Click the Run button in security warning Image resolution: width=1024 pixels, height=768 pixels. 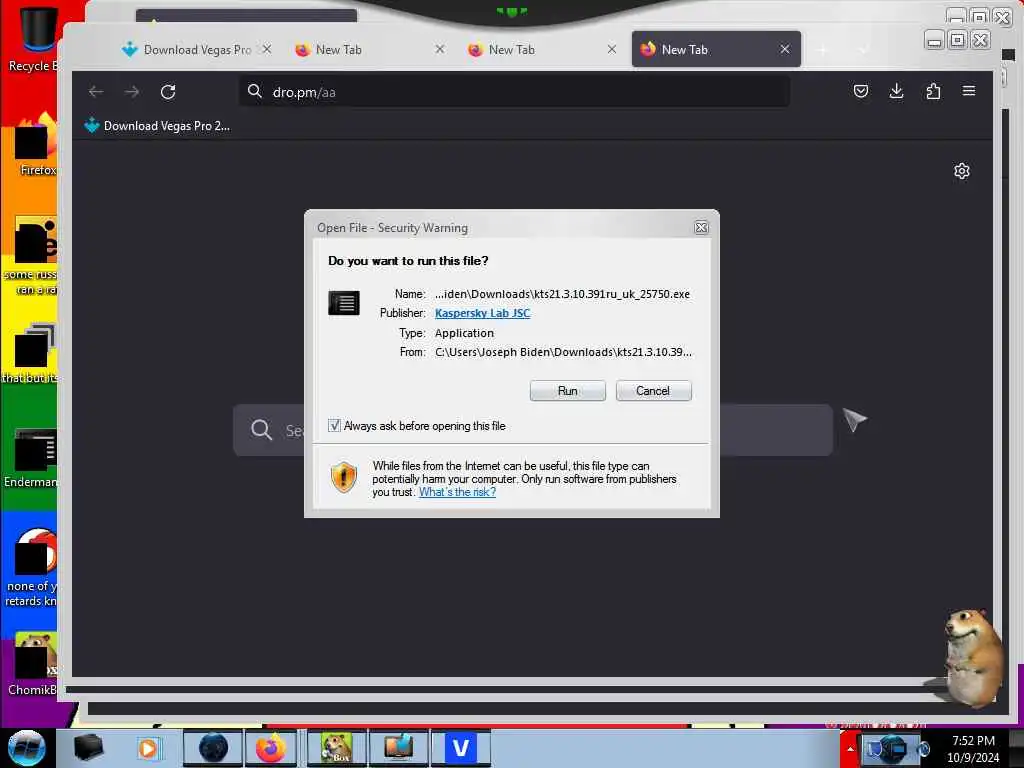click(568, 391)
